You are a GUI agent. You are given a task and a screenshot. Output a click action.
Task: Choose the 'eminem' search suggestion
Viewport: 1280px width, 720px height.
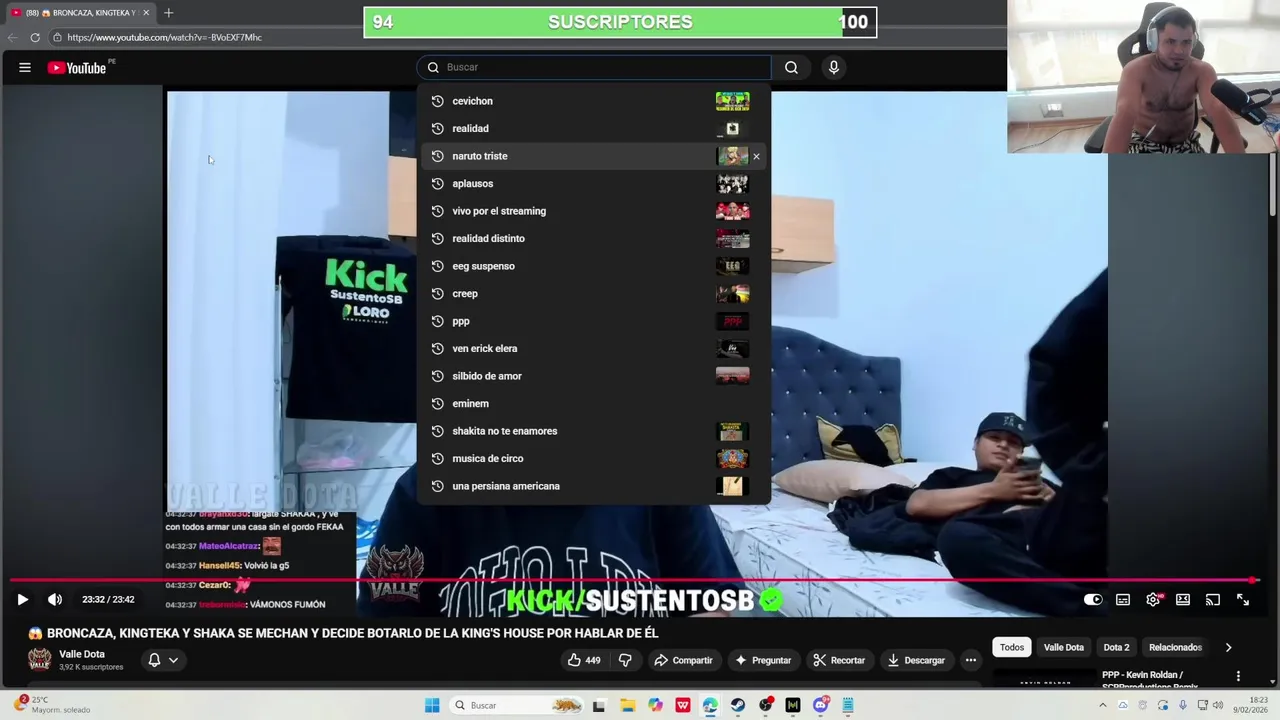(594, 403)
